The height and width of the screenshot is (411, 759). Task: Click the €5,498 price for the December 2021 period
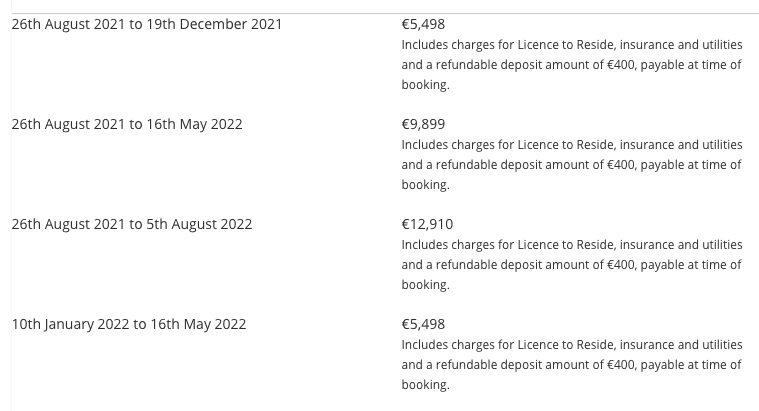coord(423,24)
